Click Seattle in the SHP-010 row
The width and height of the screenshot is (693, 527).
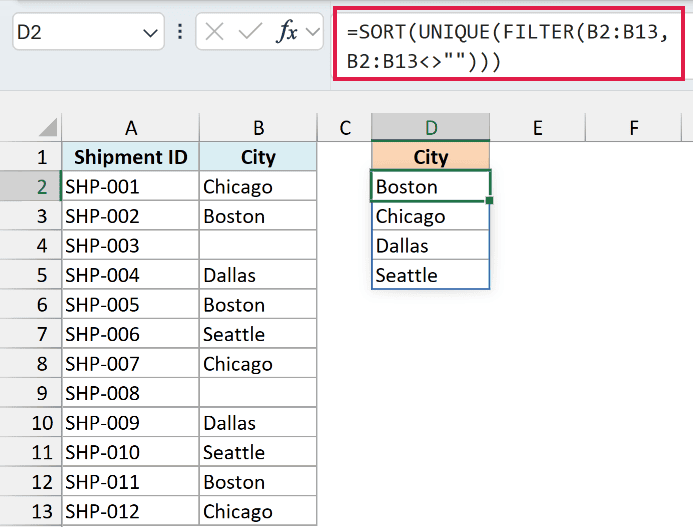point(258,452)
